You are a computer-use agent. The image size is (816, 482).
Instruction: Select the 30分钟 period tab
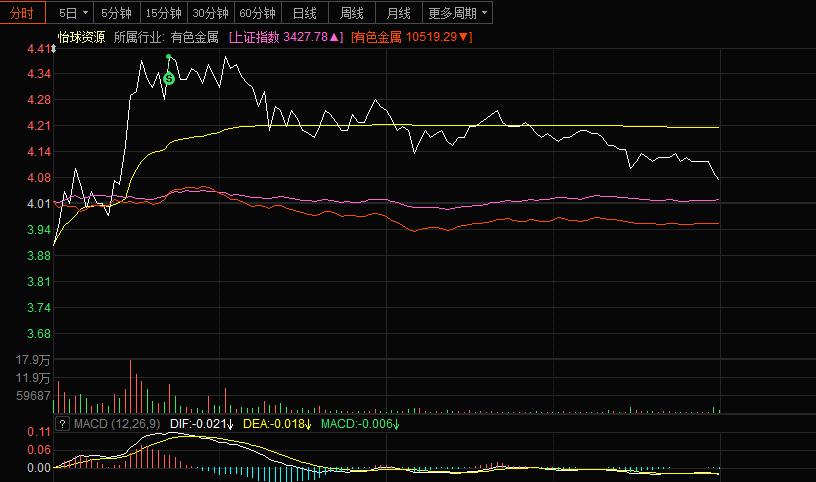click(x=210, y=13)
